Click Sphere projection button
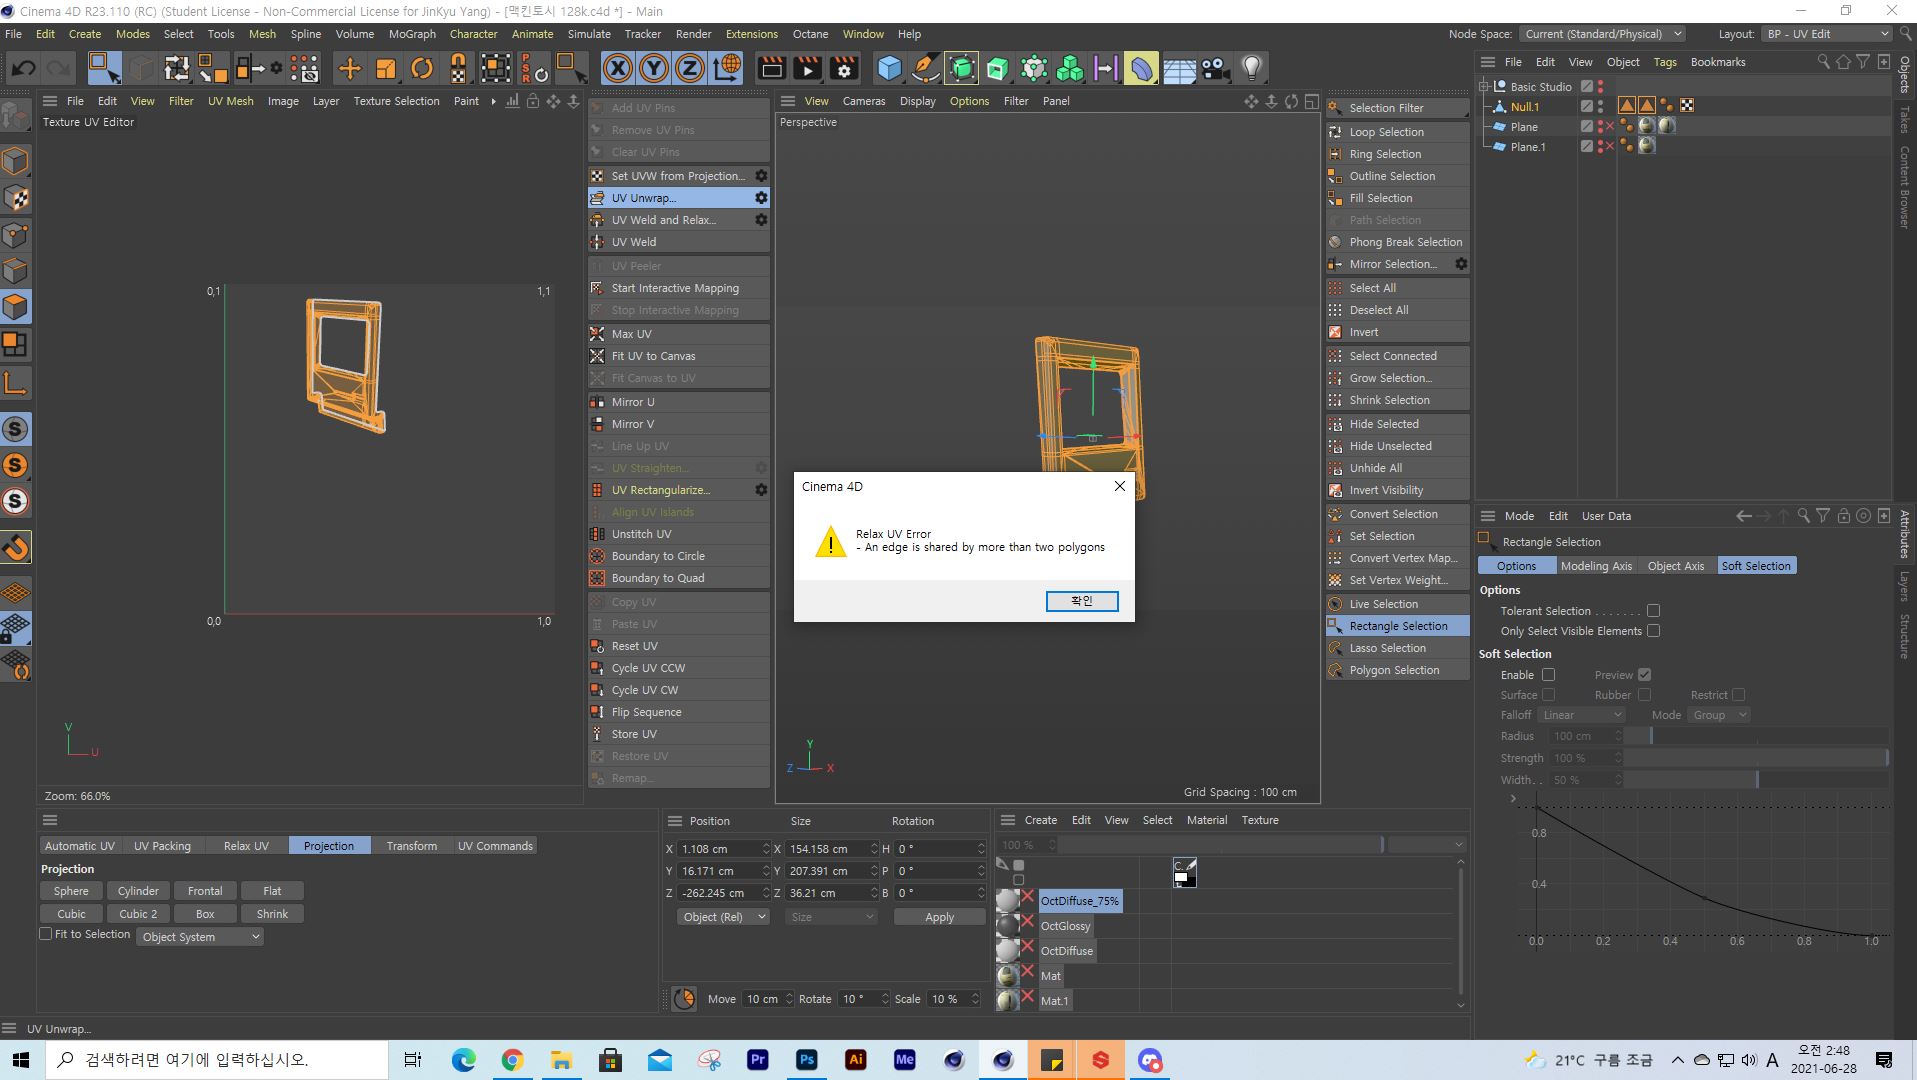Image resolution: width=1917 pixels, height=1080 pixels. pos(71,891)
